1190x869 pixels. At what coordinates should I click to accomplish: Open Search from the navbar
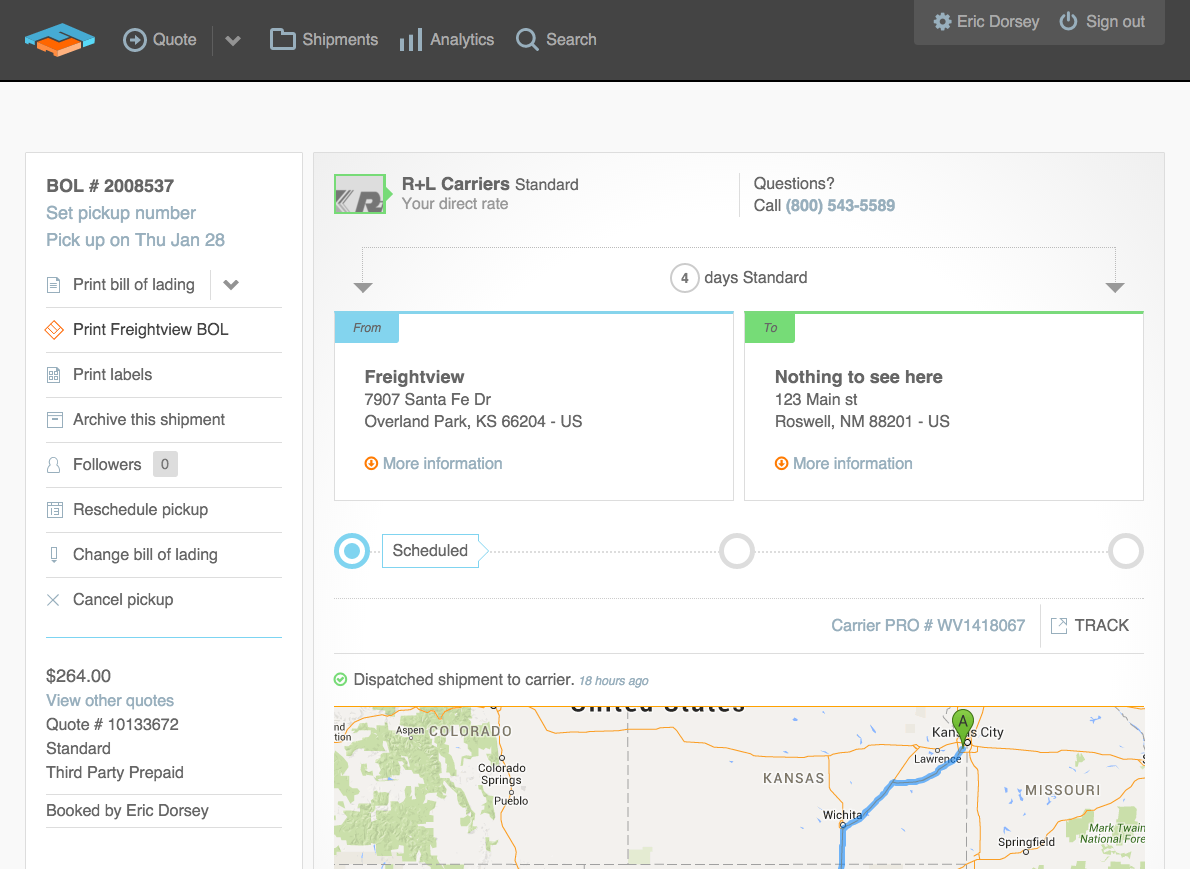point(556,39)
